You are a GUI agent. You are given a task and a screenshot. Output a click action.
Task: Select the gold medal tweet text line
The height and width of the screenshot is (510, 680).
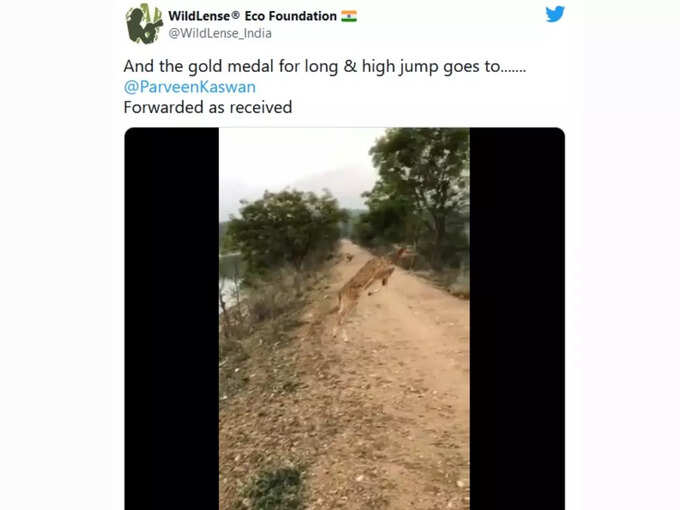[325, 66]
